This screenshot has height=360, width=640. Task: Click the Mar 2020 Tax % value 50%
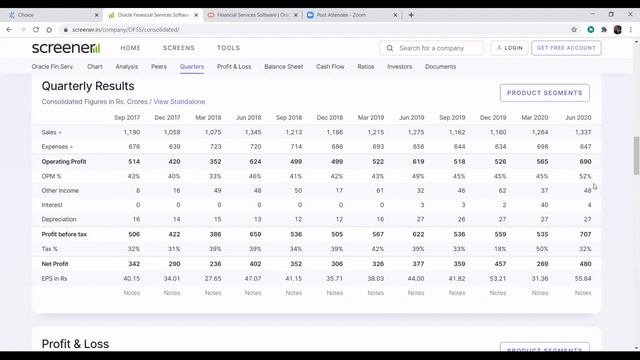coord(542,249)
